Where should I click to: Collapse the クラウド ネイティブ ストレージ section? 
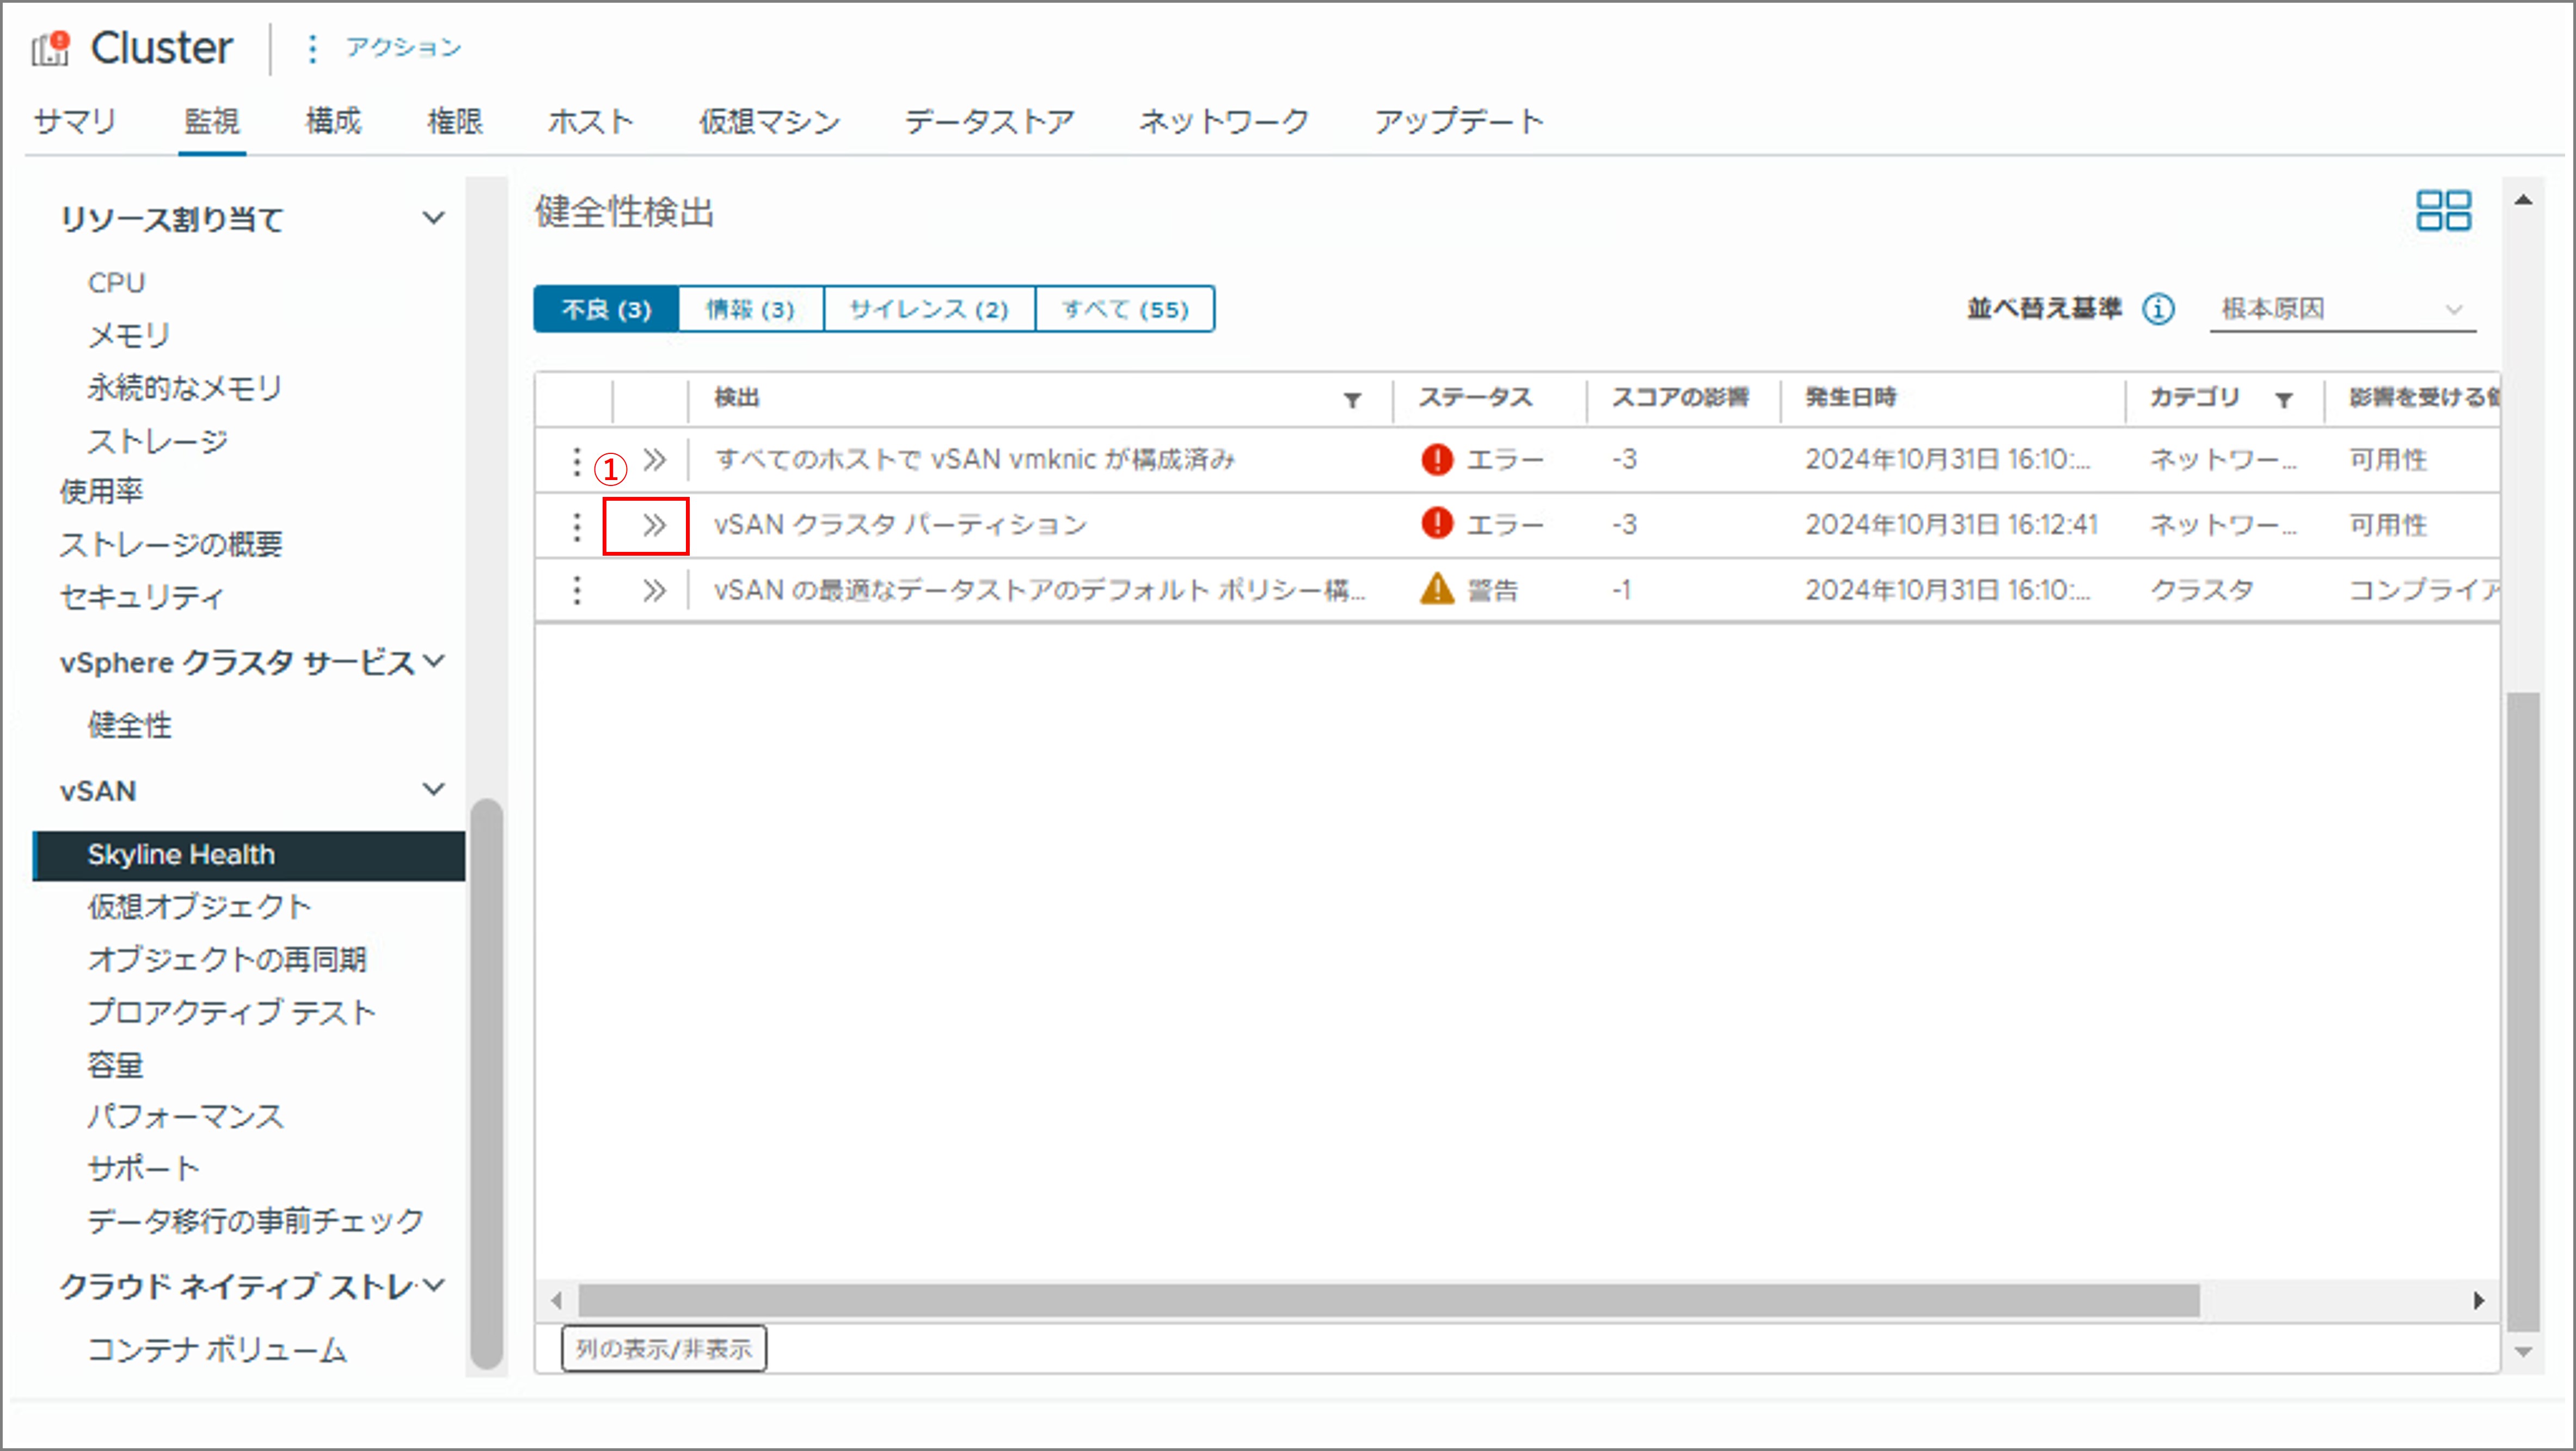(433, 1285)
